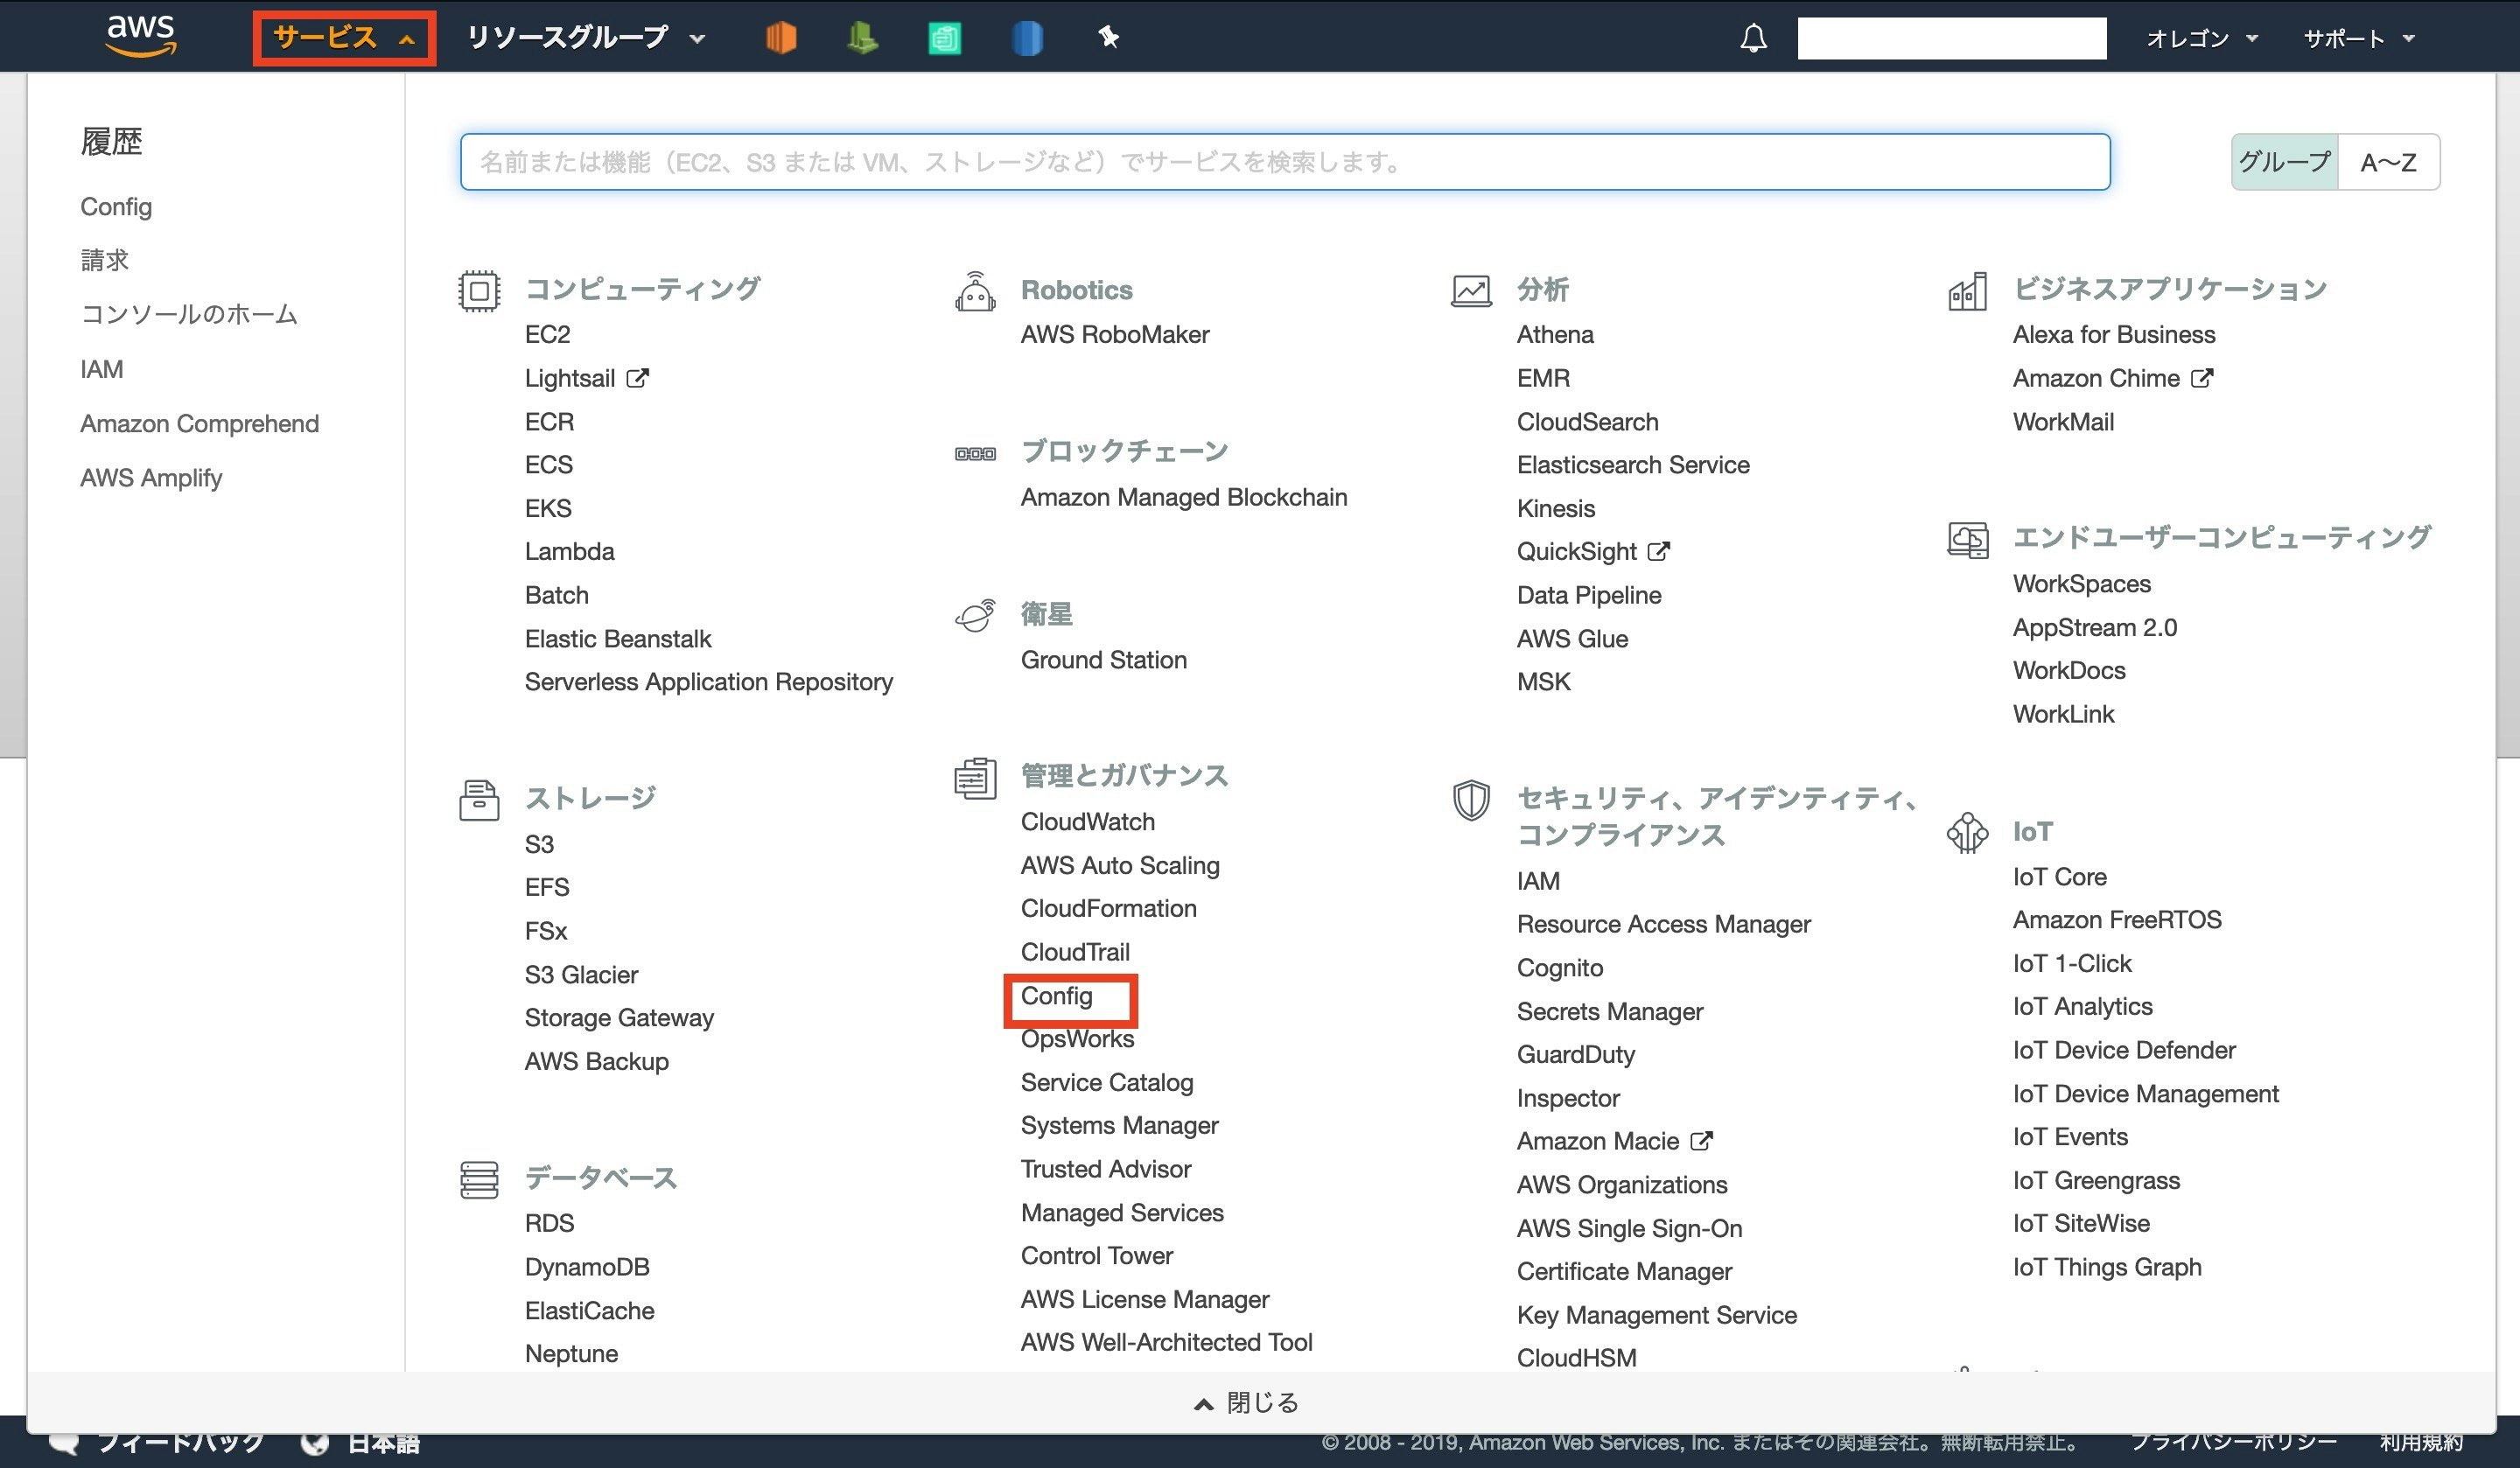Open Secrets Manager
The image size is (2520, 1468).
tap(1610, 1011)
